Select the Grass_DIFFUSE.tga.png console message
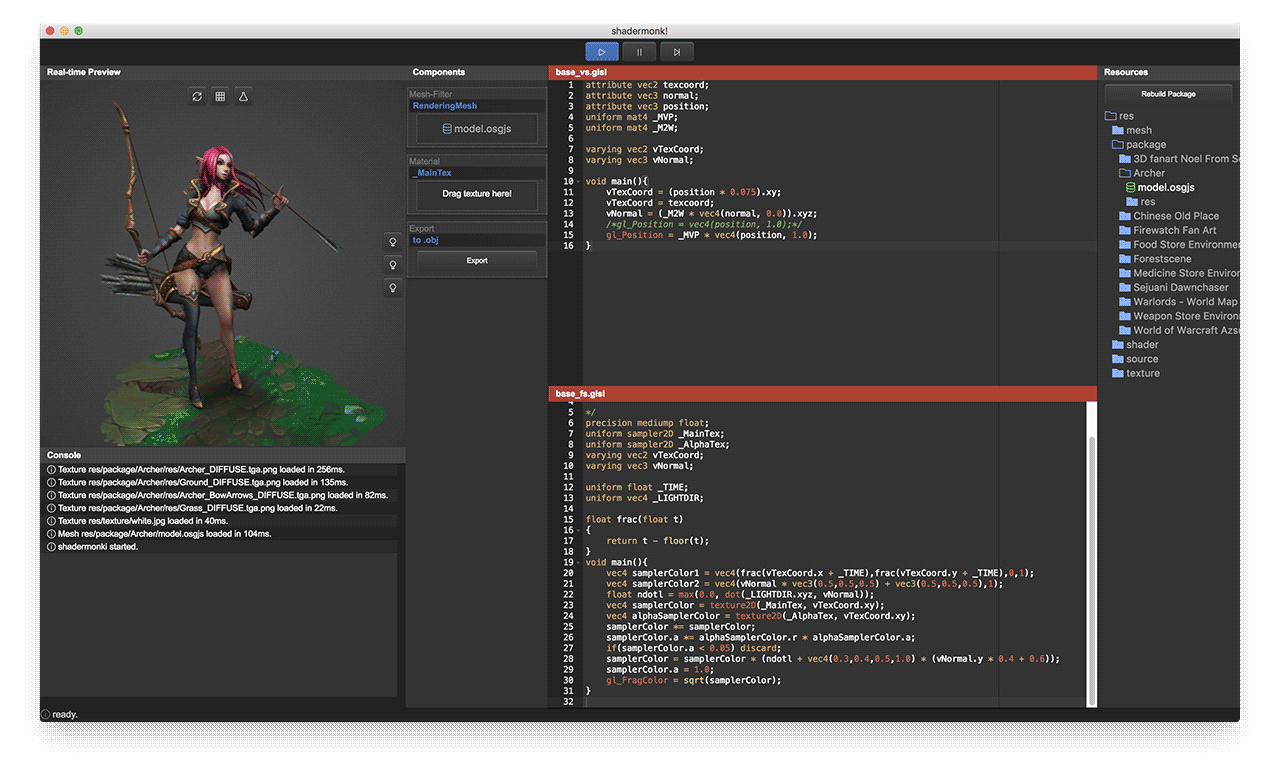The width and height of the screenshot is (1280, 779). (220, 508)
